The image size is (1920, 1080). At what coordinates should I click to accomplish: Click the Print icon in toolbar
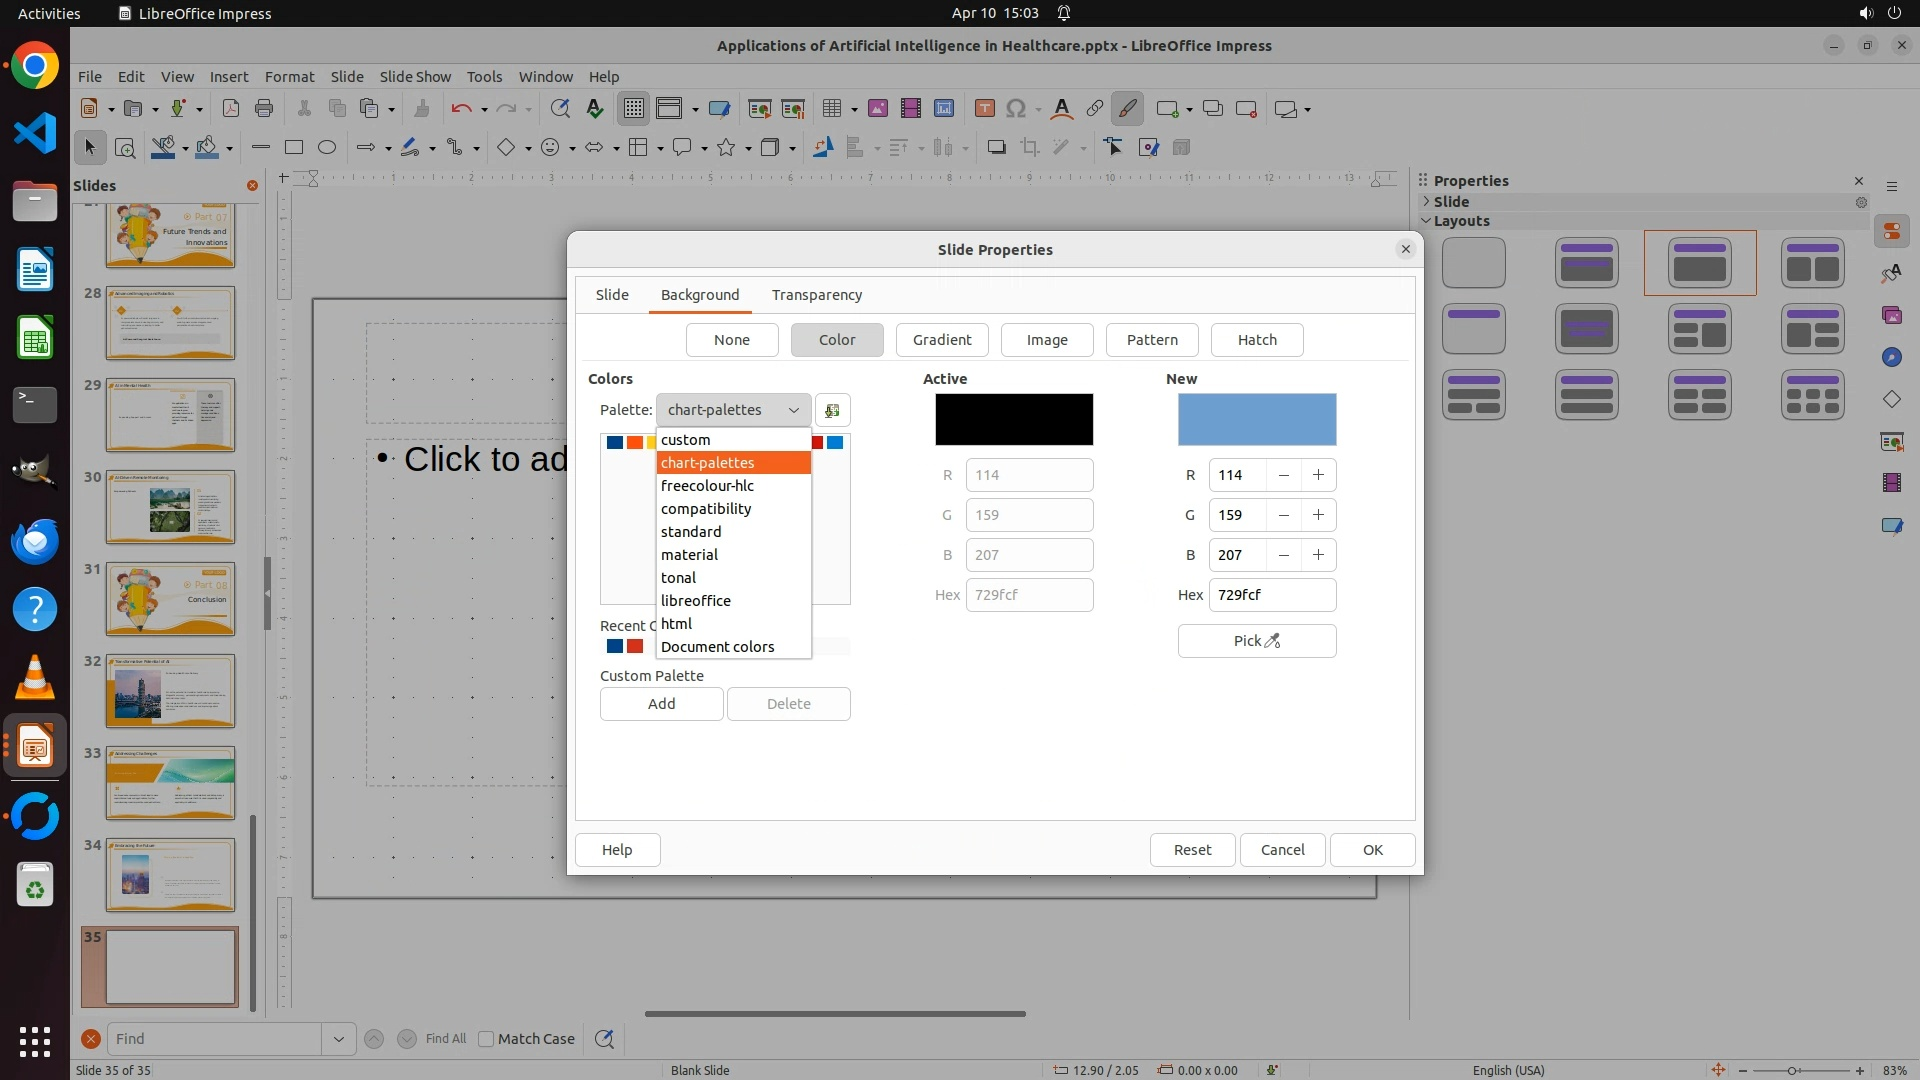click(264, 109)
